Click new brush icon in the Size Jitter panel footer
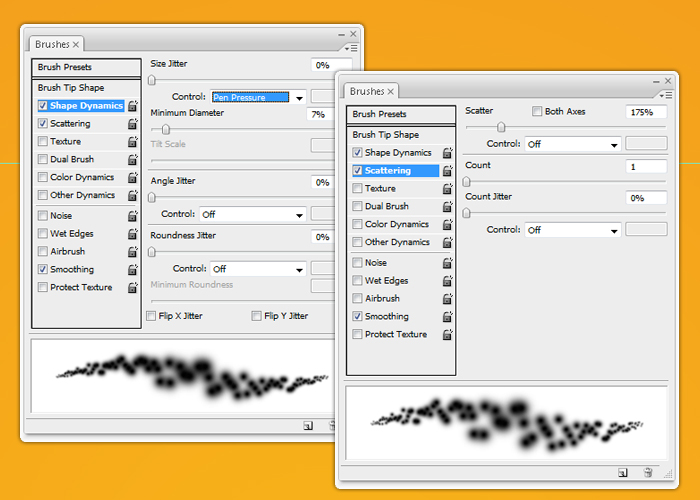The width and height of the screenshot is (700, 500). pyautogui.click(x=307, y=426)
